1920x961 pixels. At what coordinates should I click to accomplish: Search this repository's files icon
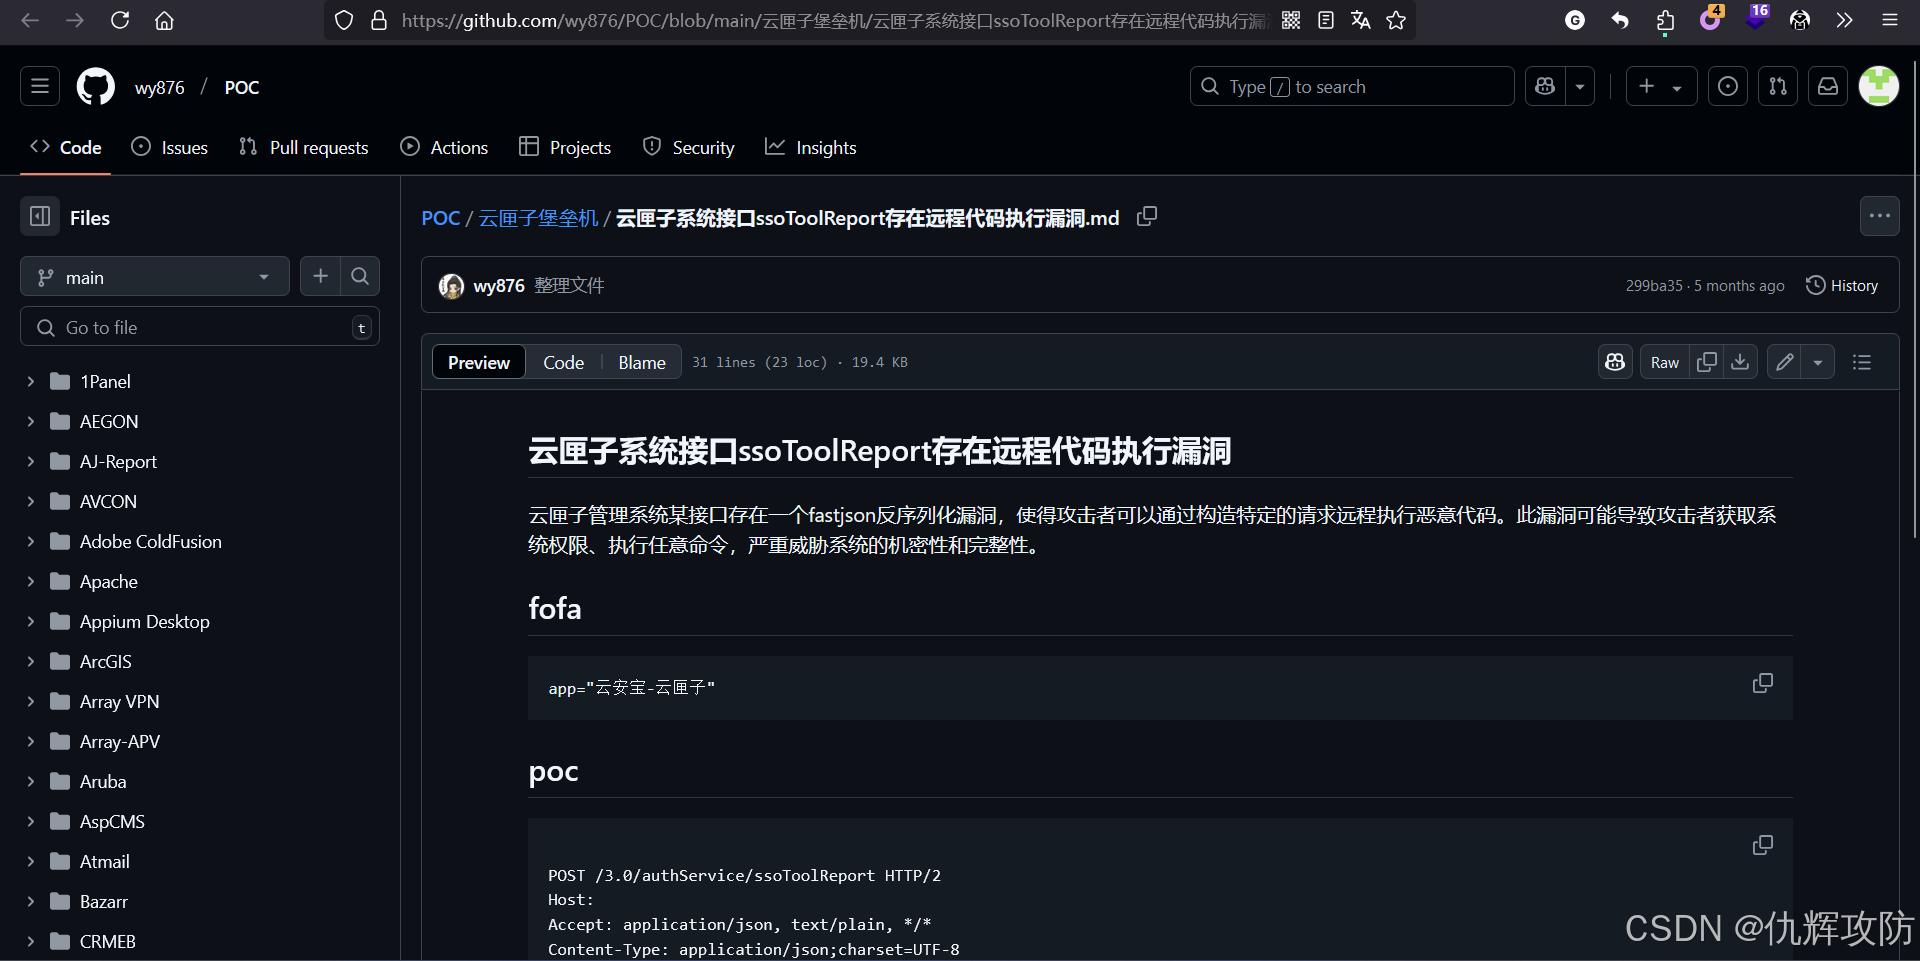coord(360,276)
